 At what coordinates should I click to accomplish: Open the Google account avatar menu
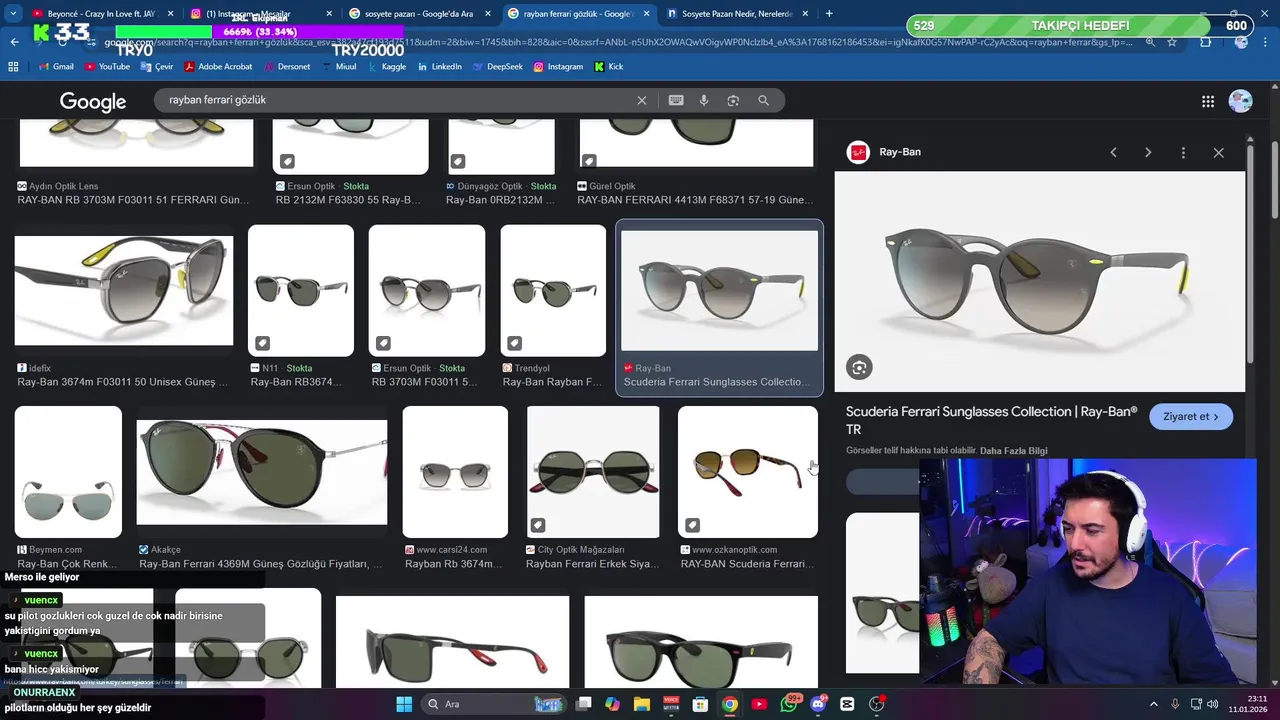[x=1240, y=101]
